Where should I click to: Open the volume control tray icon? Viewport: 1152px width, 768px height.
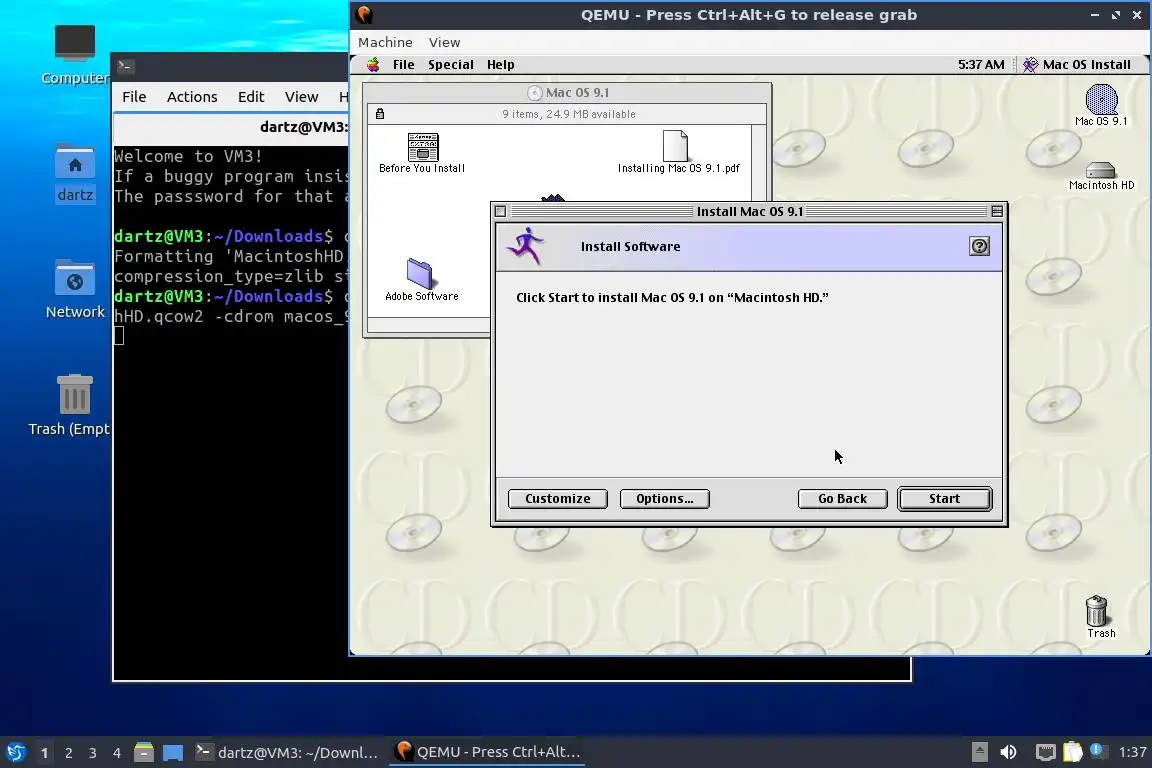[1009, 752]
